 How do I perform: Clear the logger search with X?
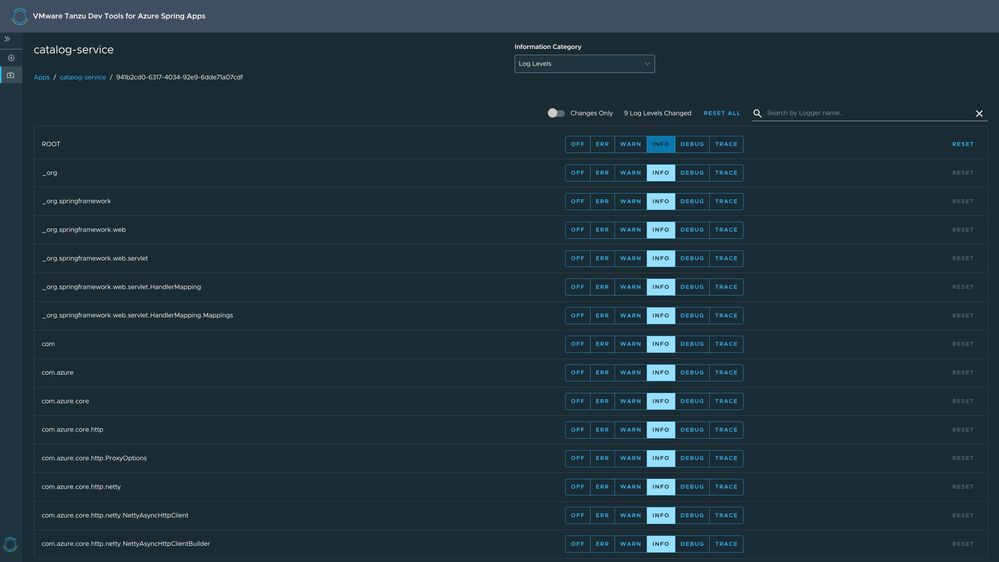979,113
